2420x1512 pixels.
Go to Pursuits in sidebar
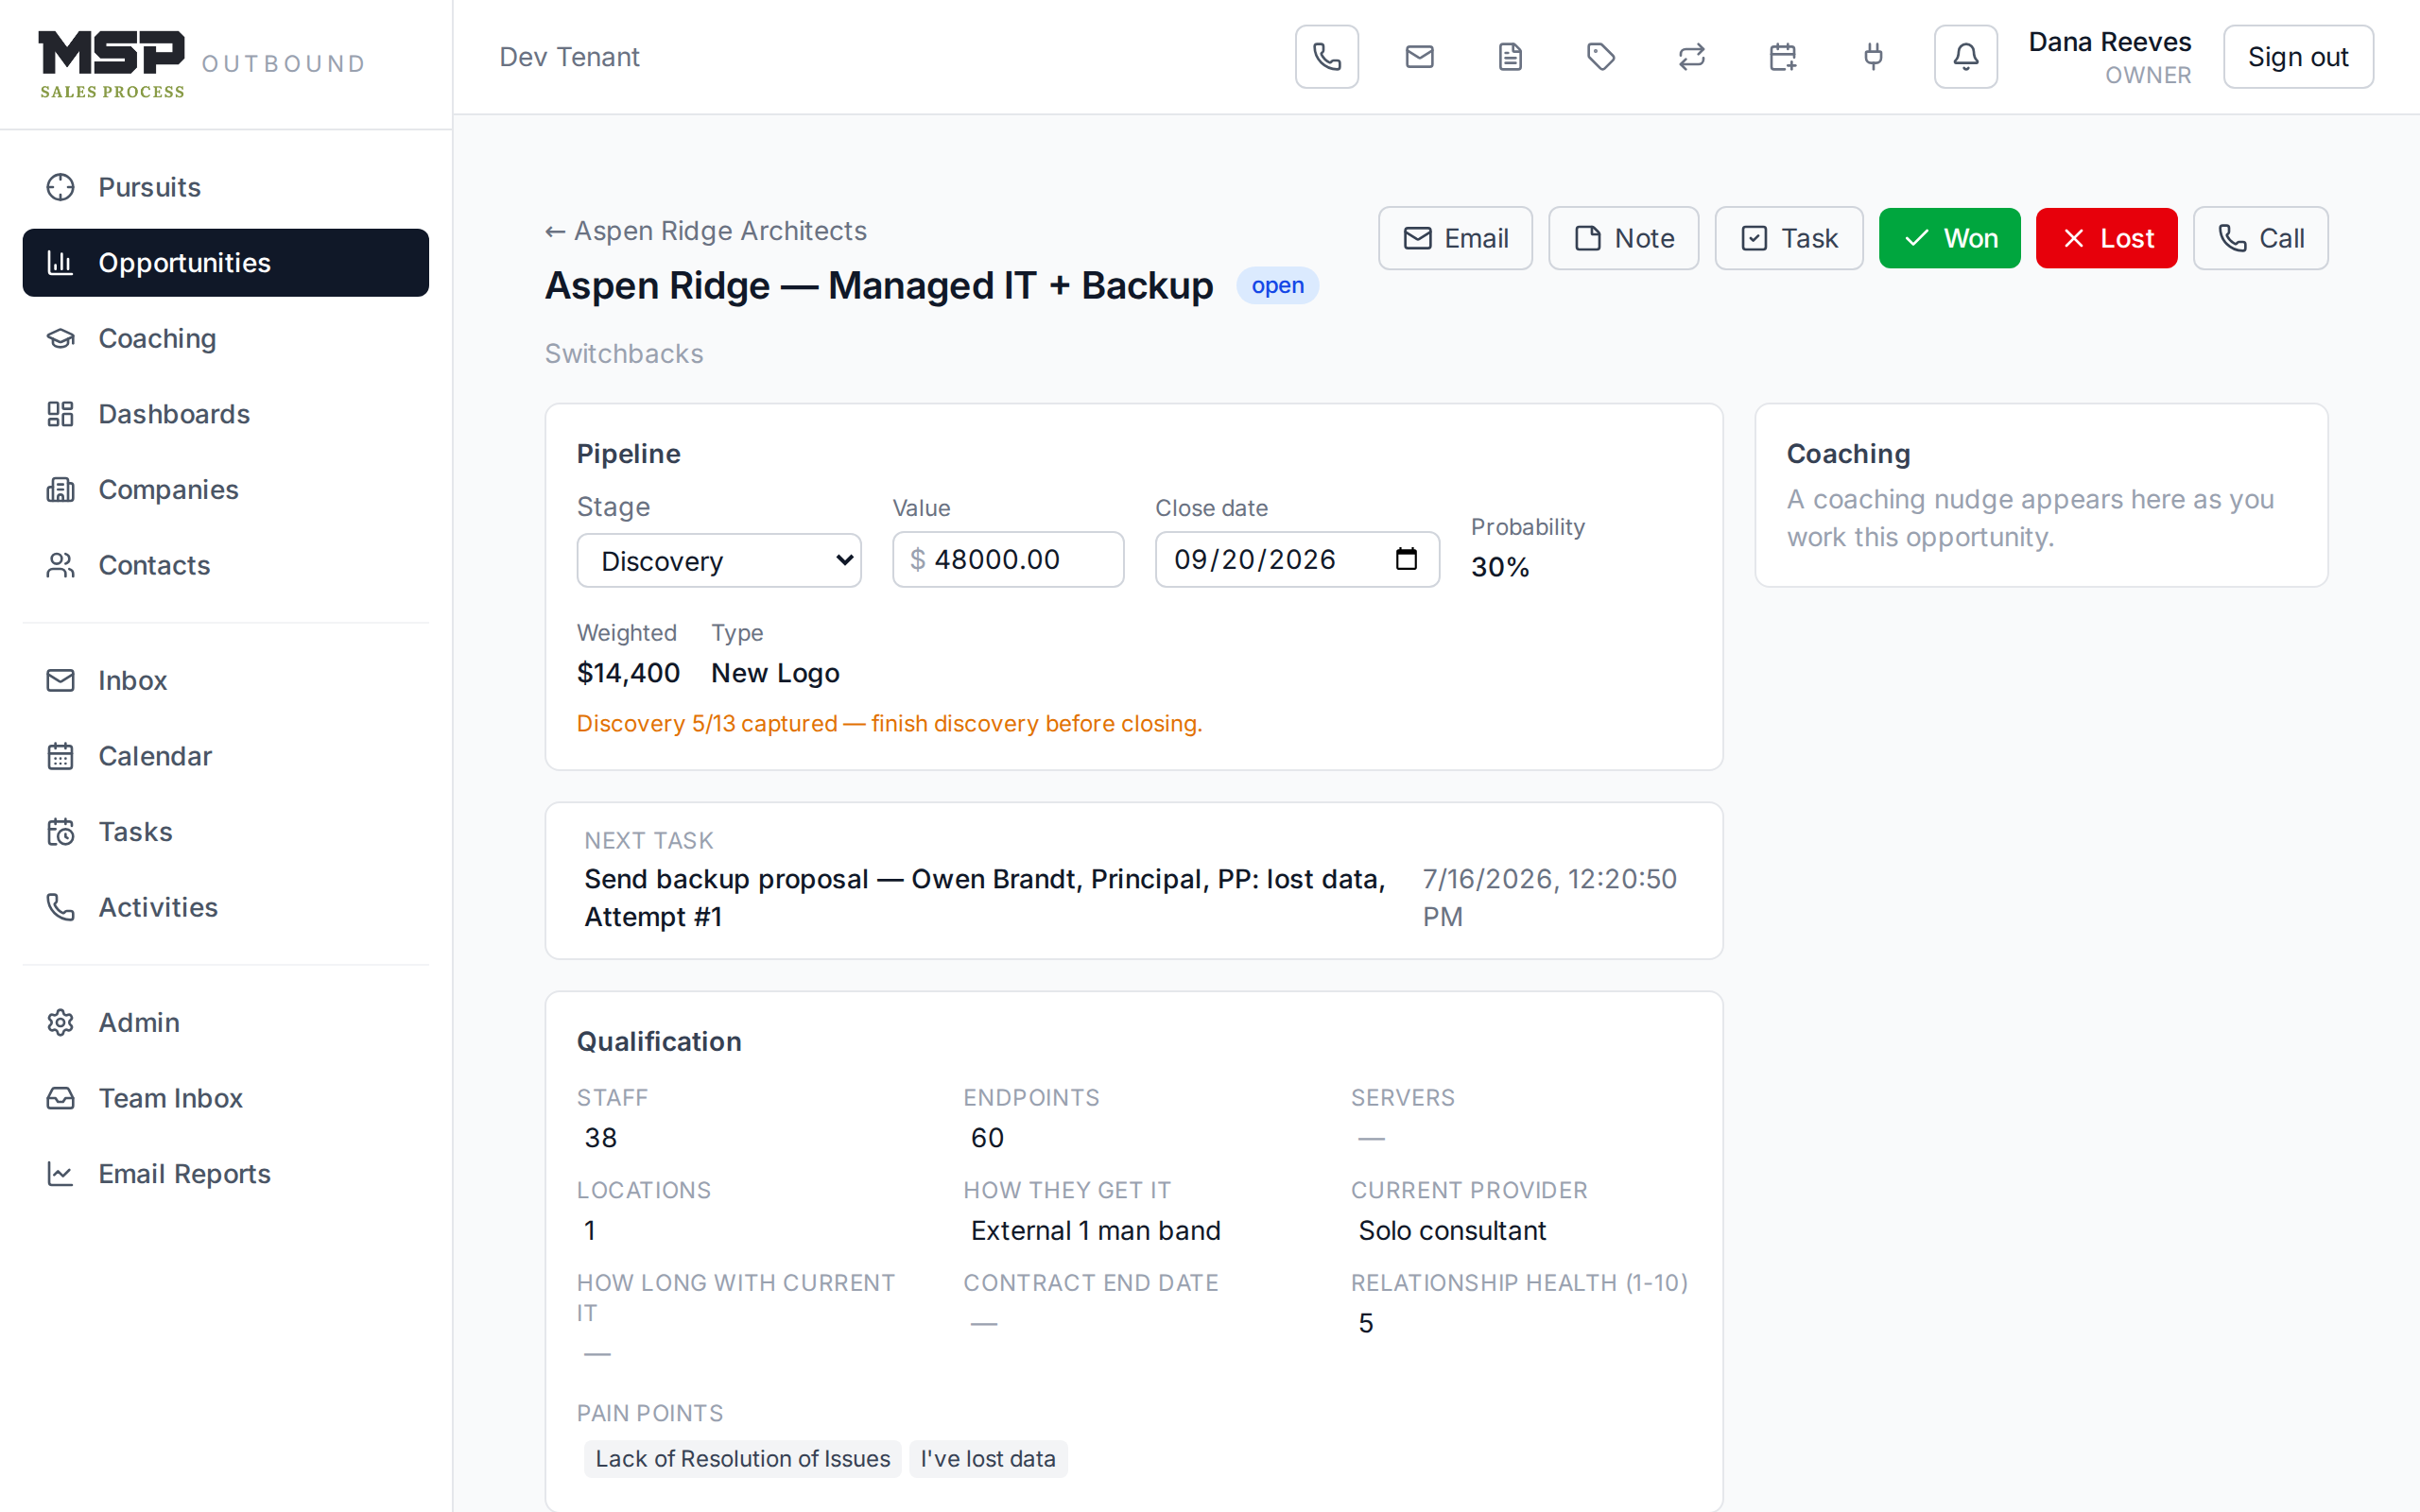pos(226,187)
